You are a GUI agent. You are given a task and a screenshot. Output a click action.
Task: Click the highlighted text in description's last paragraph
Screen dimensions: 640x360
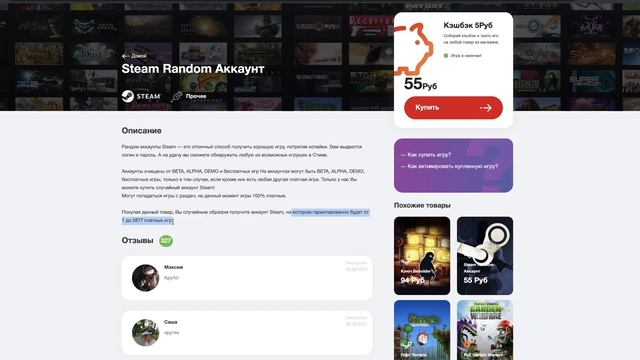tap(330, 212)
